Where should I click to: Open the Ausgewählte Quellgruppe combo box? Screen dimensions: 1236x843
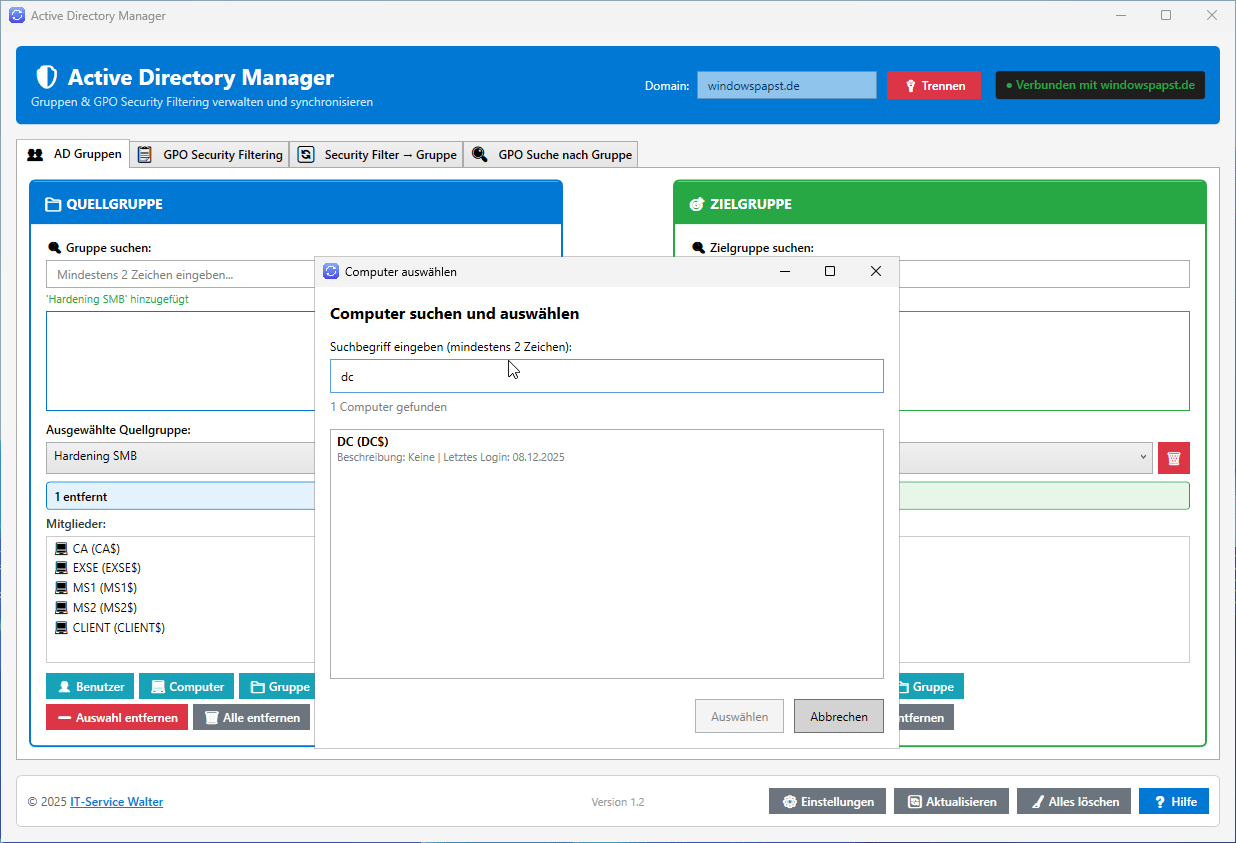pos(180,456)
